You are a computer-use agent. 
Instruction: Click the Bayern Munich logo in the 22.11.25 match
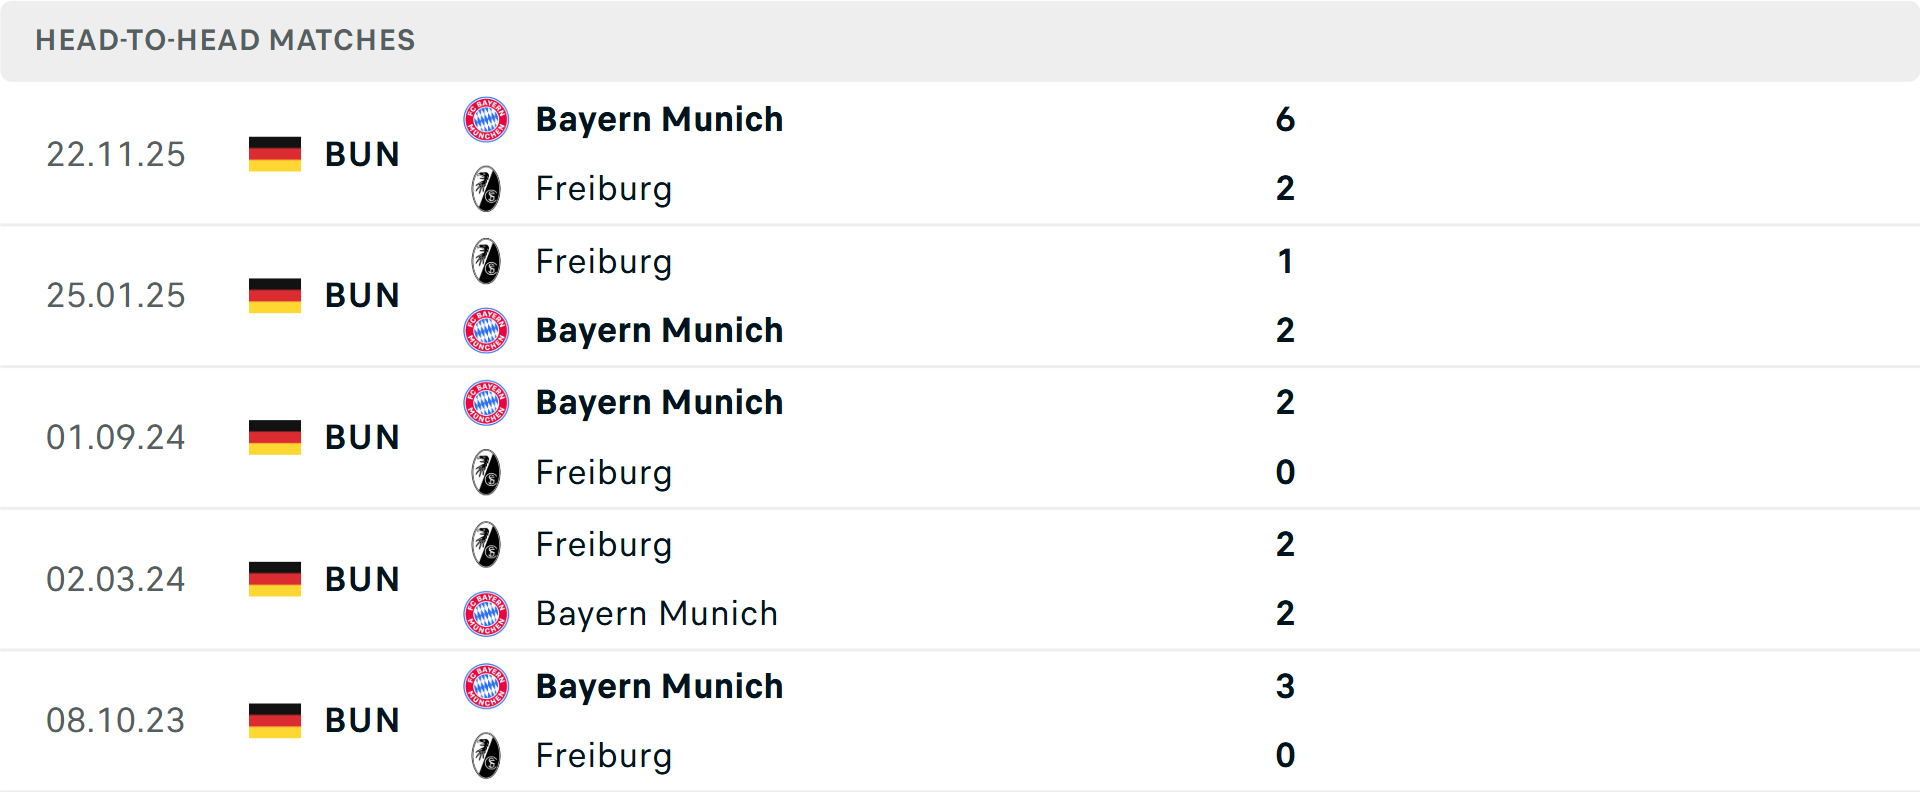pos(487,119)
